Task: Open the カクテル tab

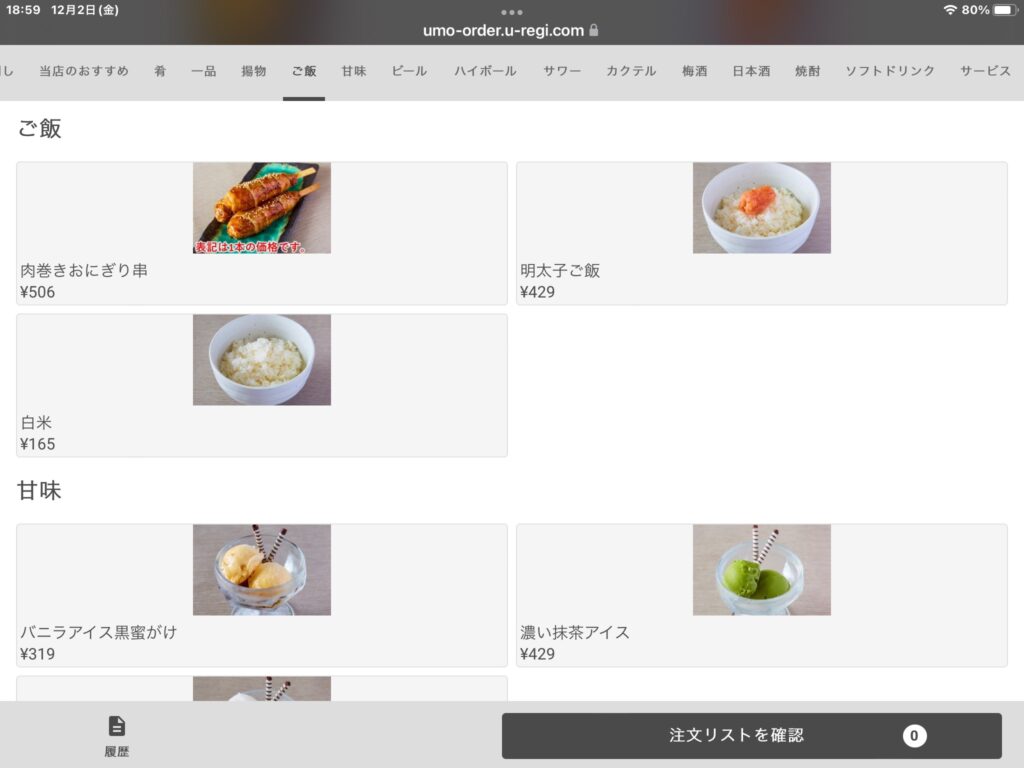Action: tap(631, 71)
